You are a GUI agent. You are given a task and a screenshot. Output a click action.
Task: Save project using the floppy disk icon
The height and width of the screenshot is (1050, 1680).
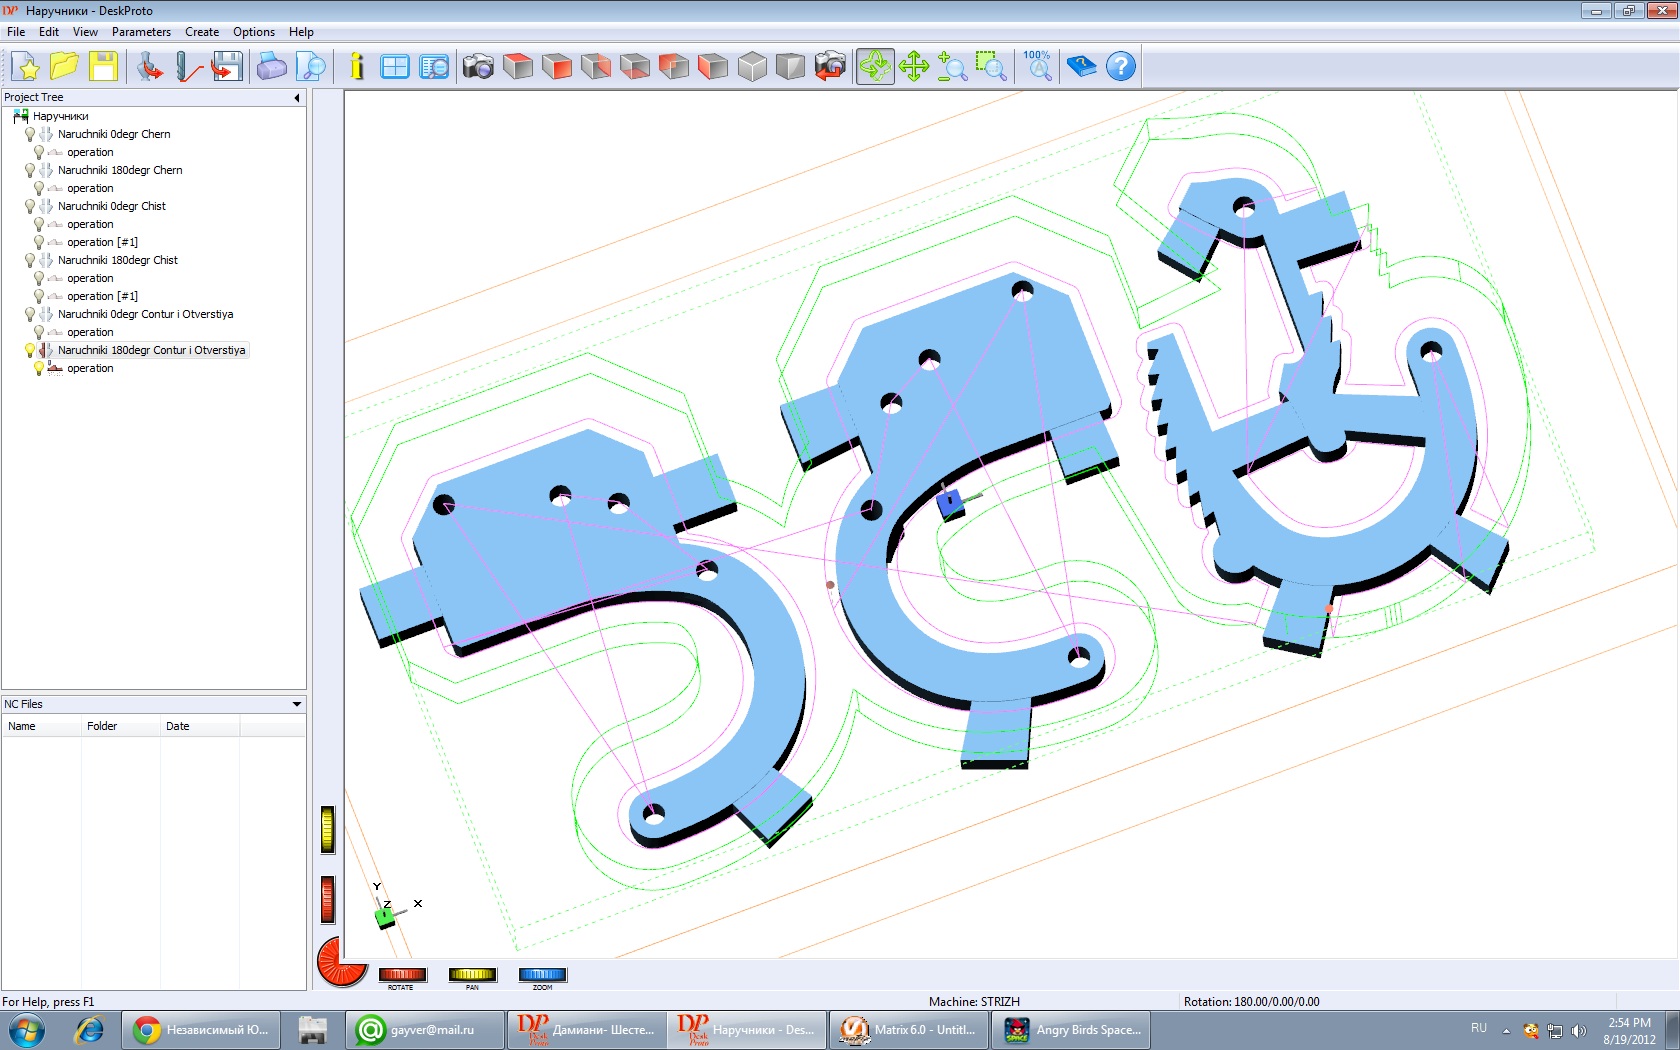pos(103,67)
